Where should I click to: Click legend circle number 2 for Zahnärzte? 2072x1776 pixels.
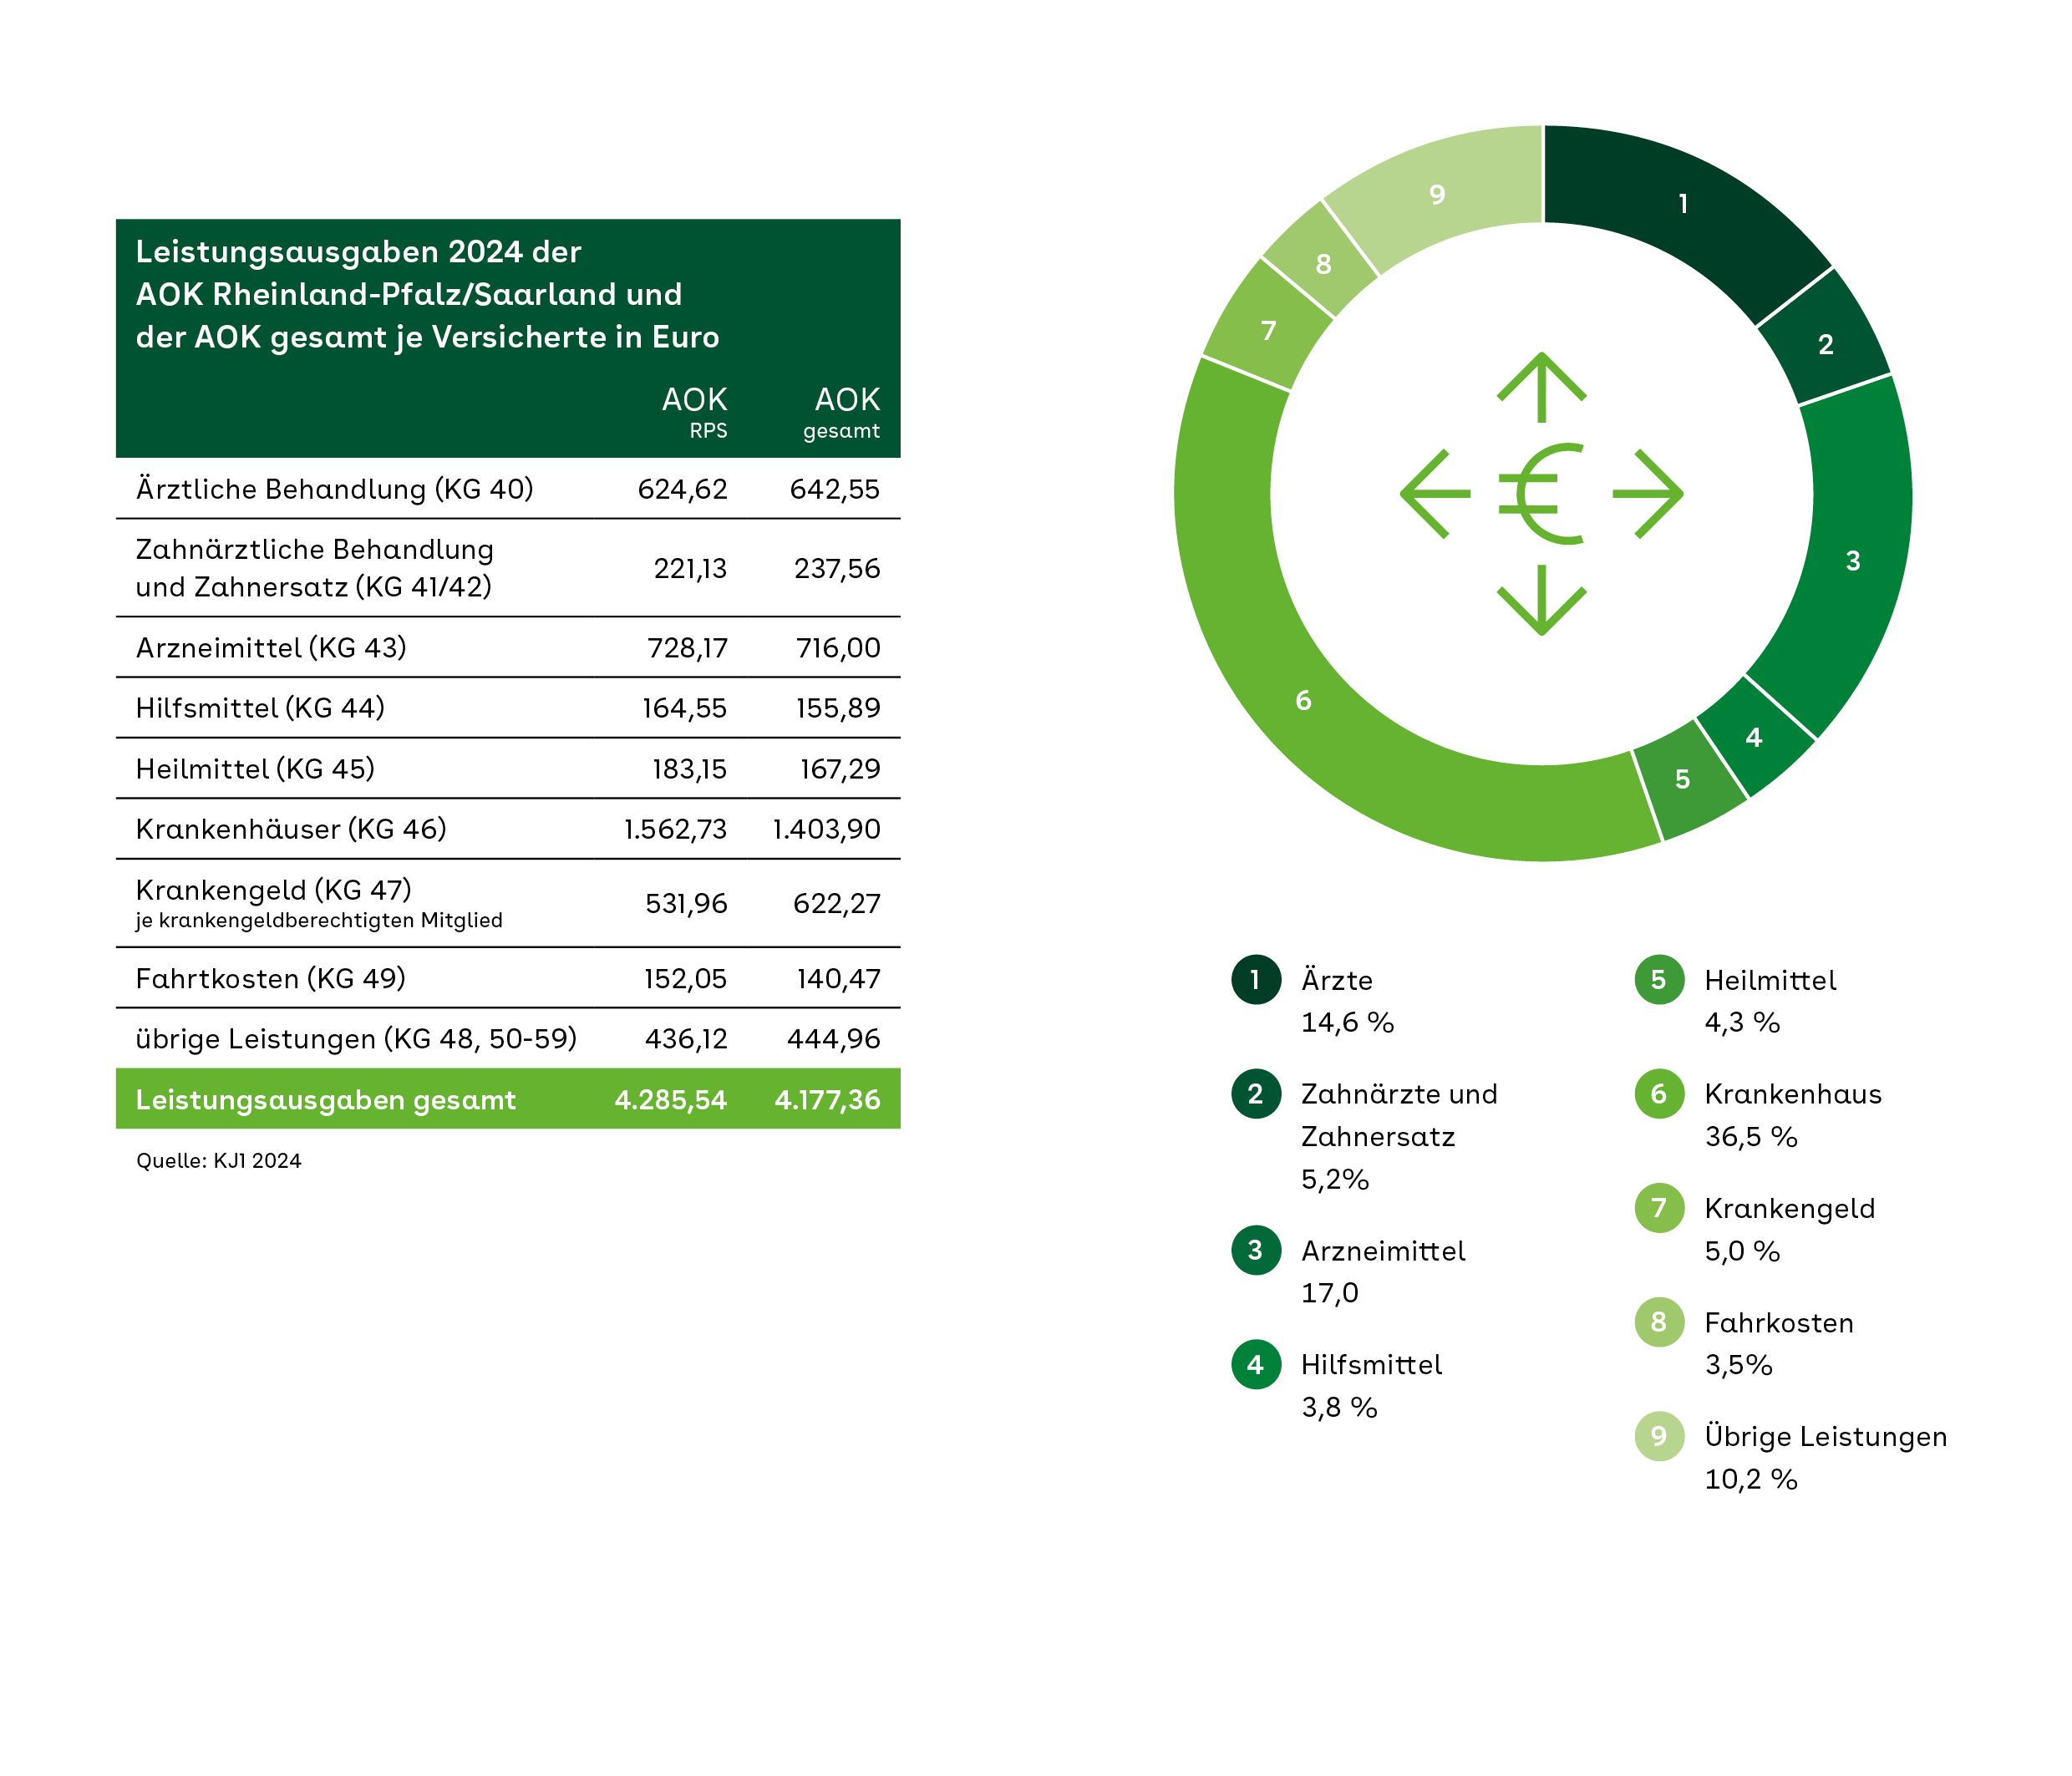coord(1256,1094)
